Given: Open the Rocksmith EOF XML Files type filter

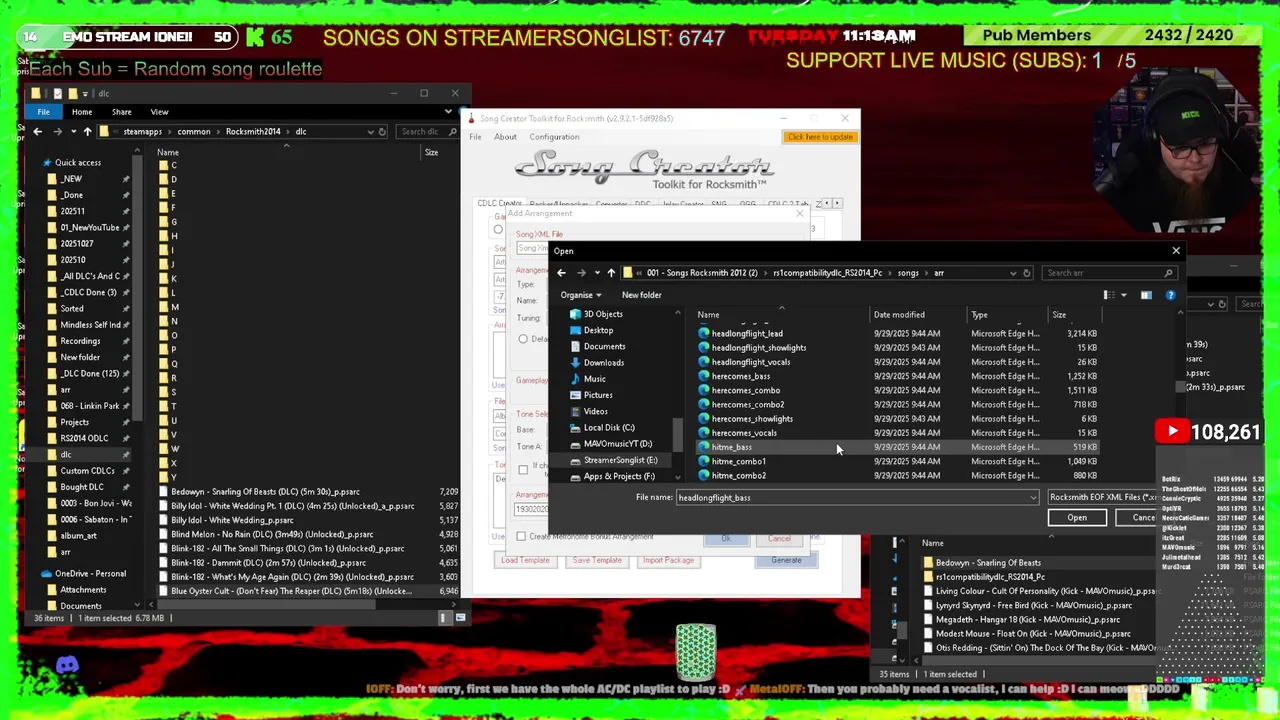Looking at the screenshot, I should click(x=1102, y=498).
